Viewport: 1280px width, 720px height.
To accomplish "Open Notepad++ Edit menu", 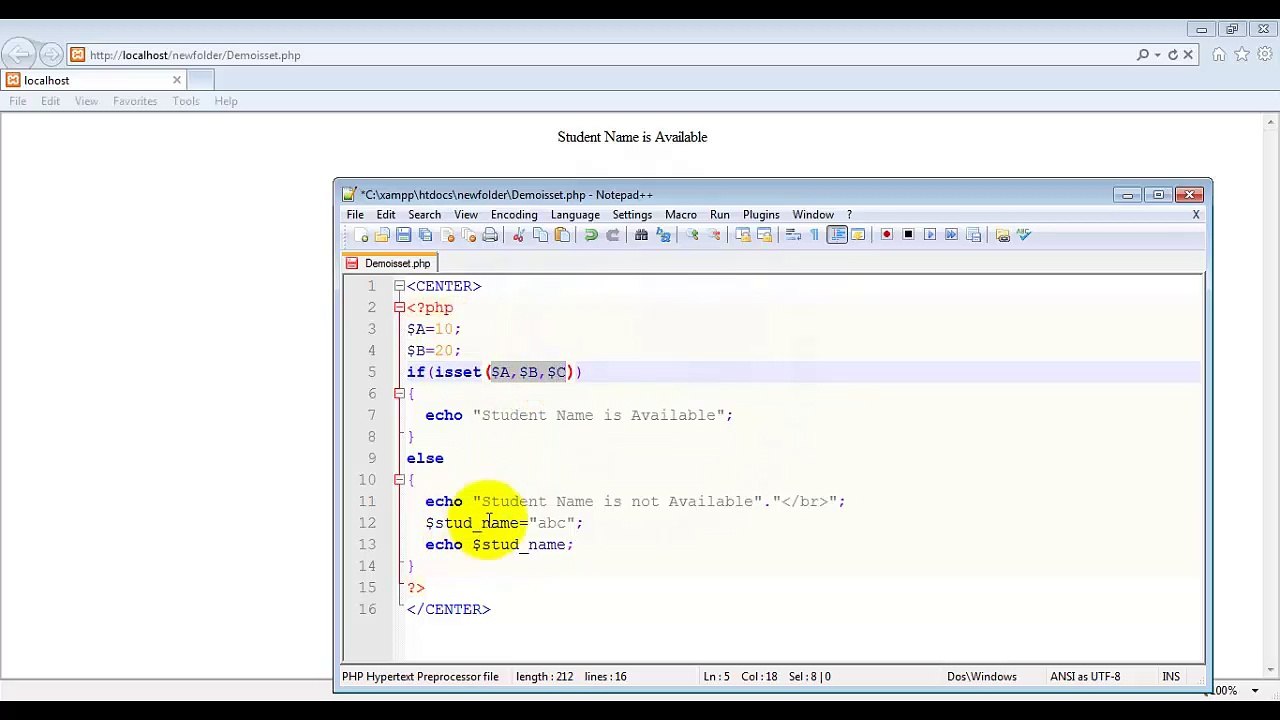I will click(x=386, y=215).
